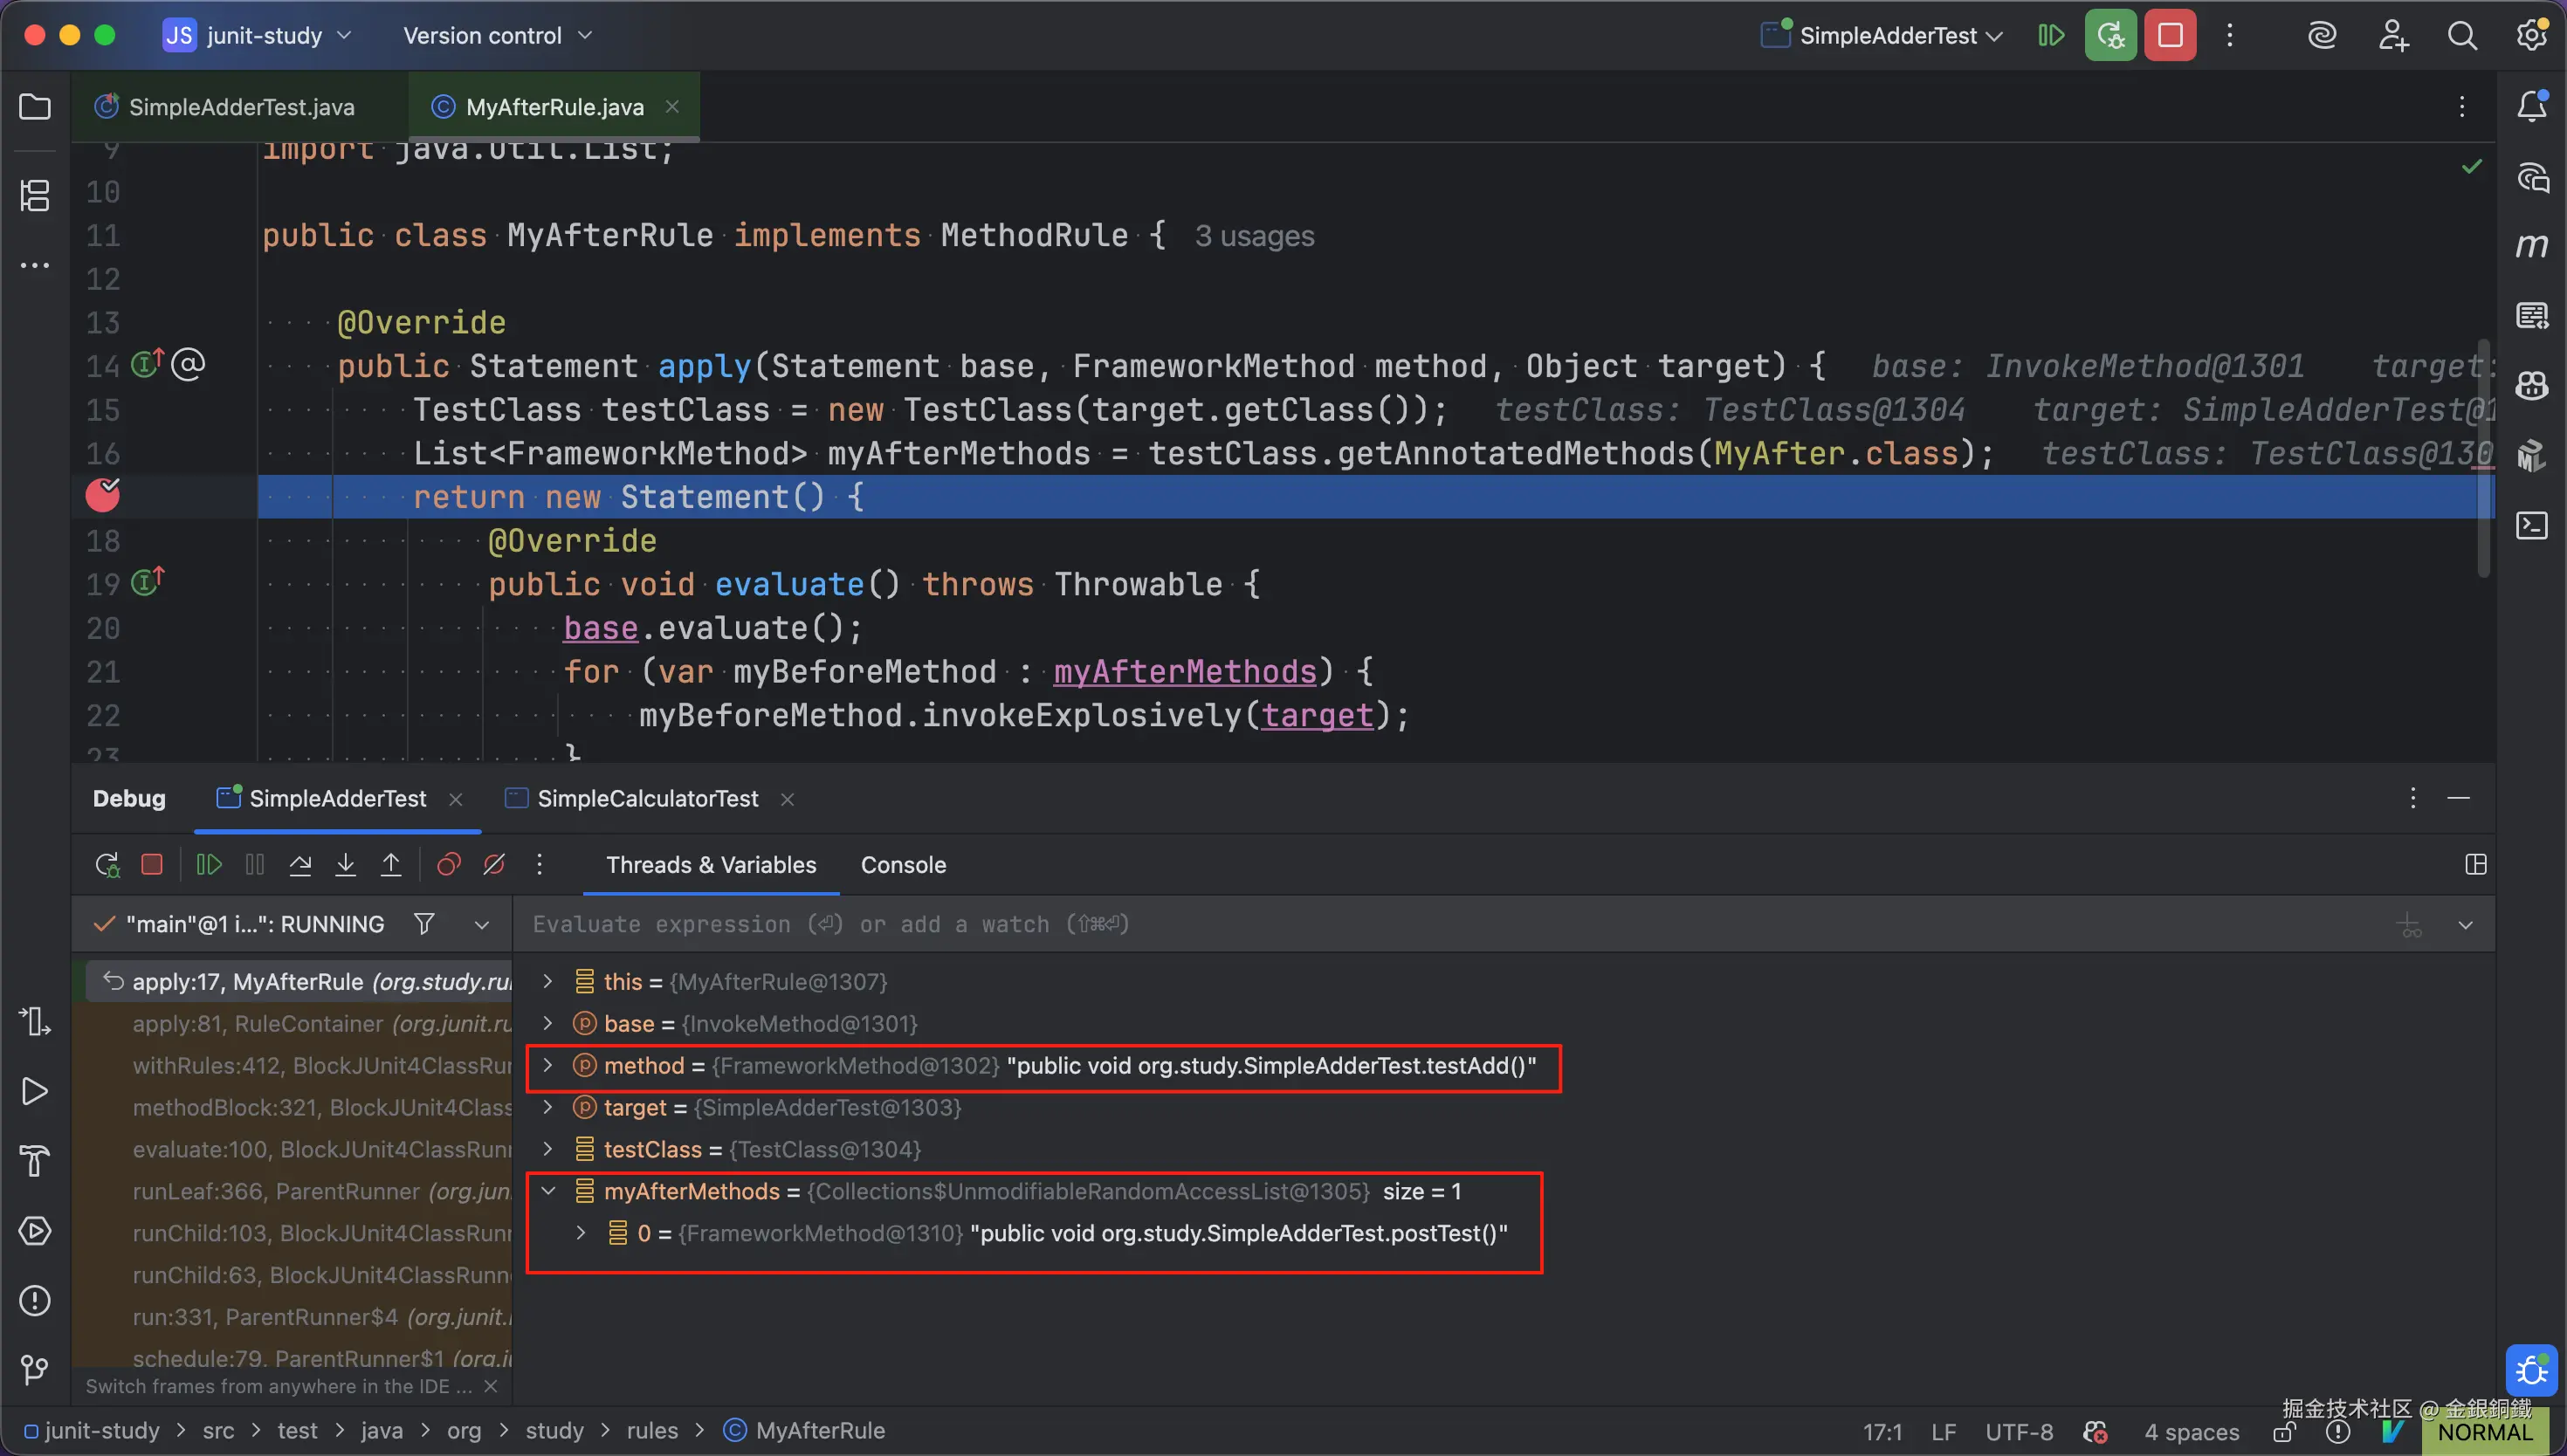Toggle Mute Breakpoints in the debug toolbar
This screenshot has width=2567, height=1456.
point(494,865)
